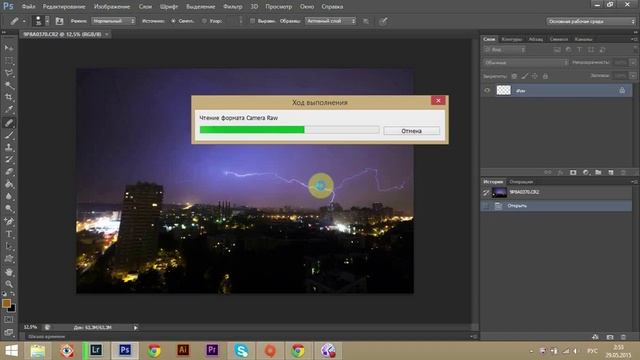Select the Path Selection tool

[9, 247]
